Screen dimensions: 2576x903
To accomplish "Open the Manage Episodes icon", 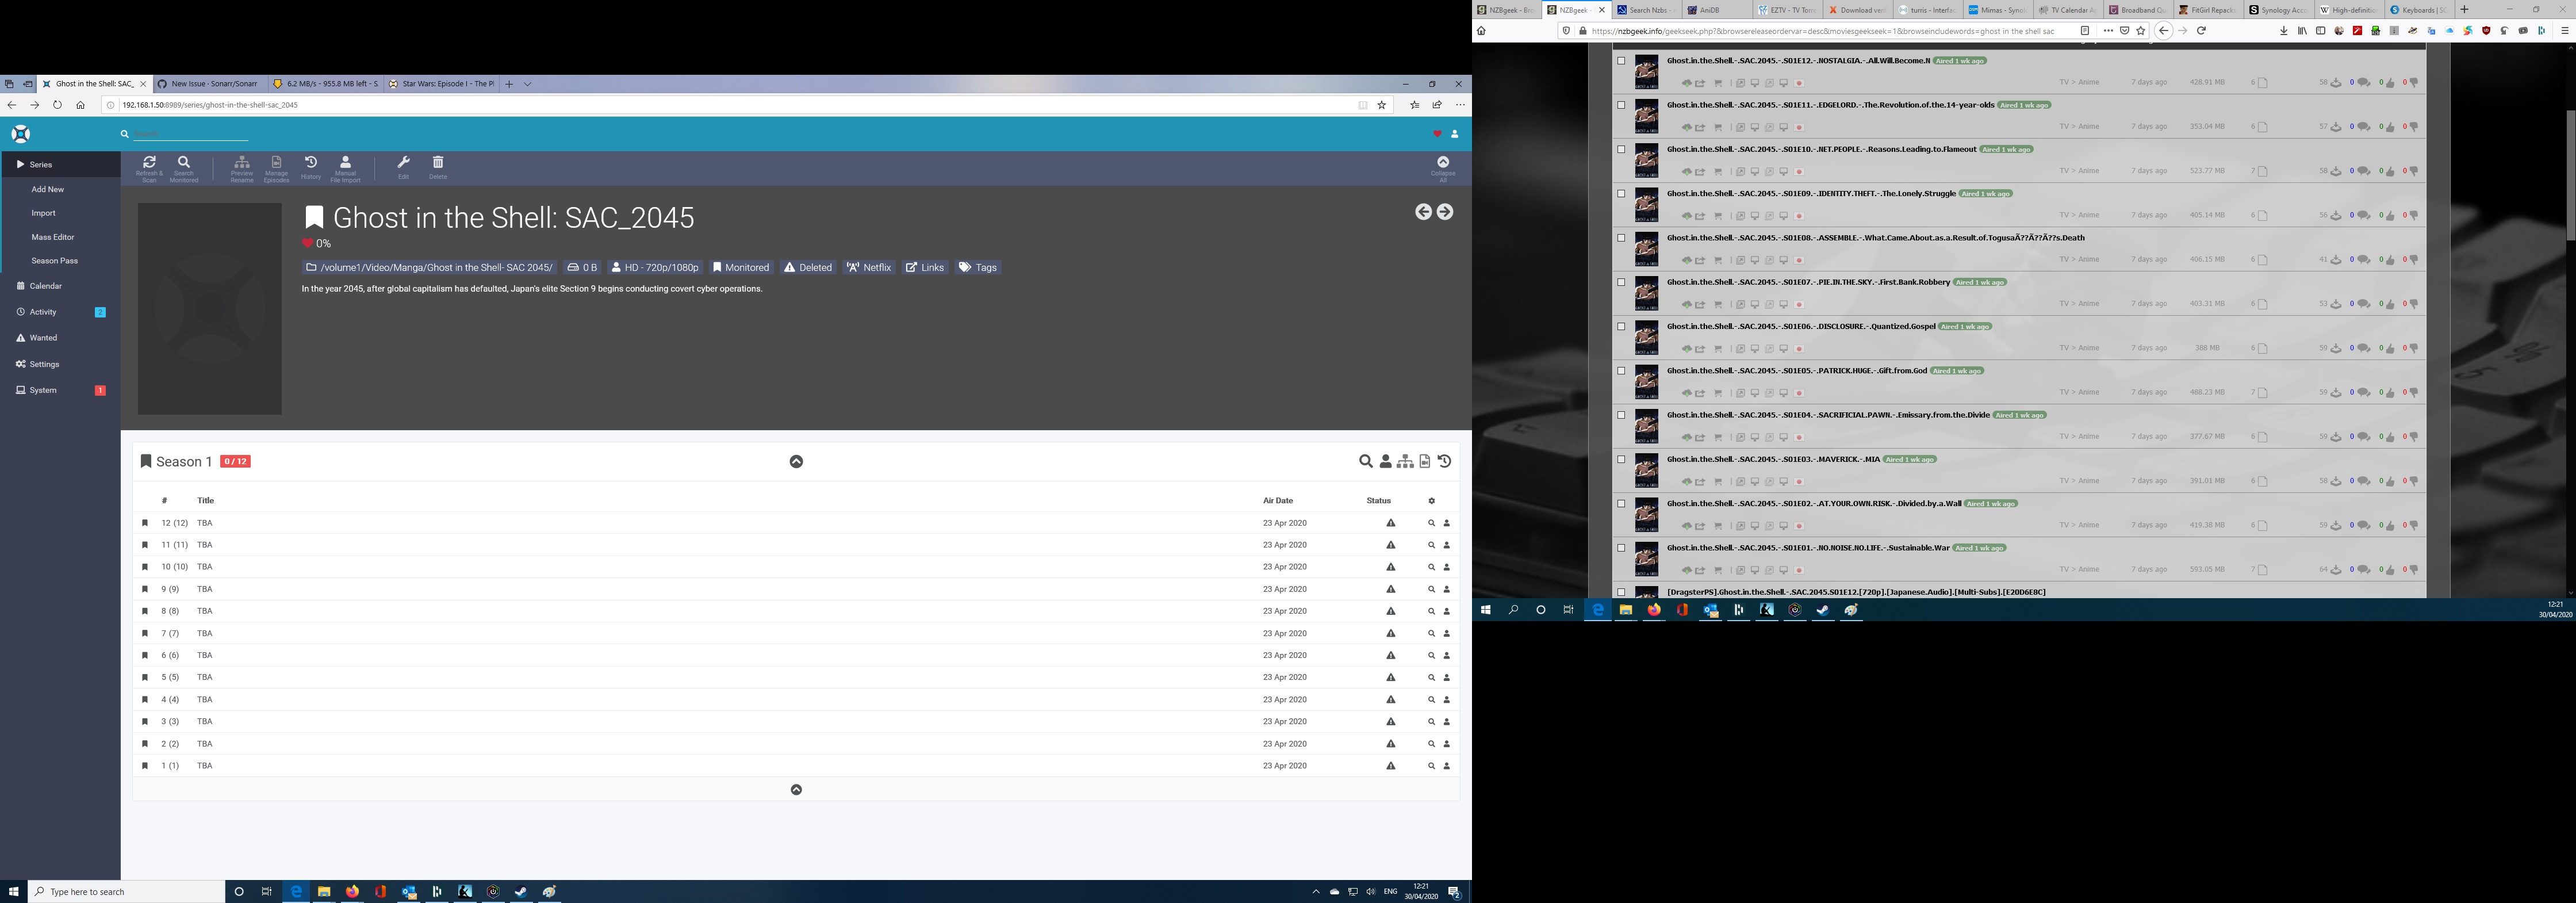I will point(277,167).
